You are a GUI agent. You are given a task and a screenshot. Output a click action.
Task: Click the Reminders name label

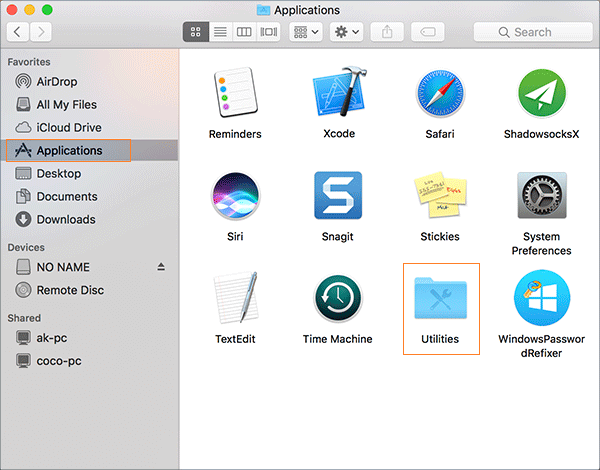click(x=235, y=134)
